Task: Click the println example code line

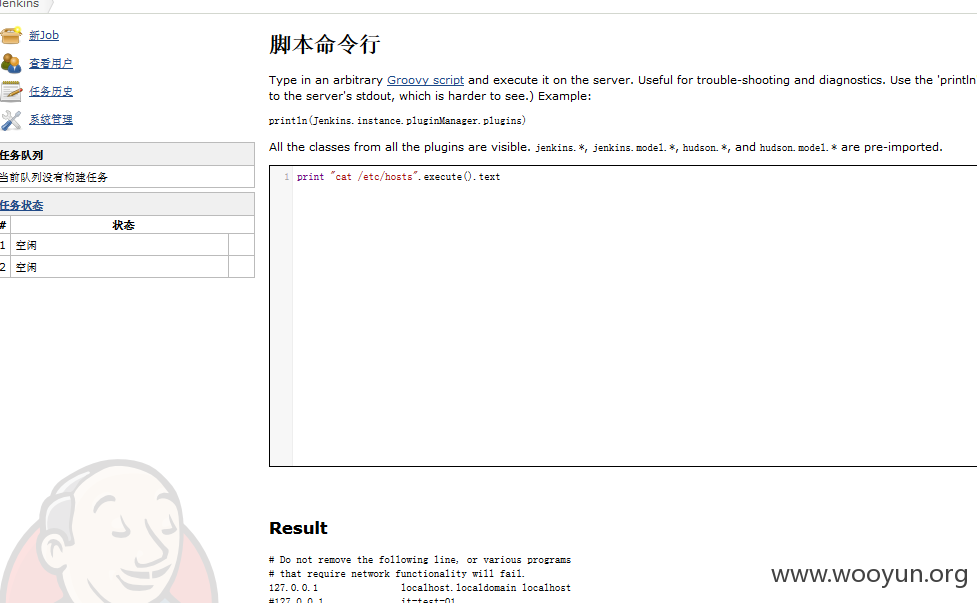Action: click(x=398, y=120)
